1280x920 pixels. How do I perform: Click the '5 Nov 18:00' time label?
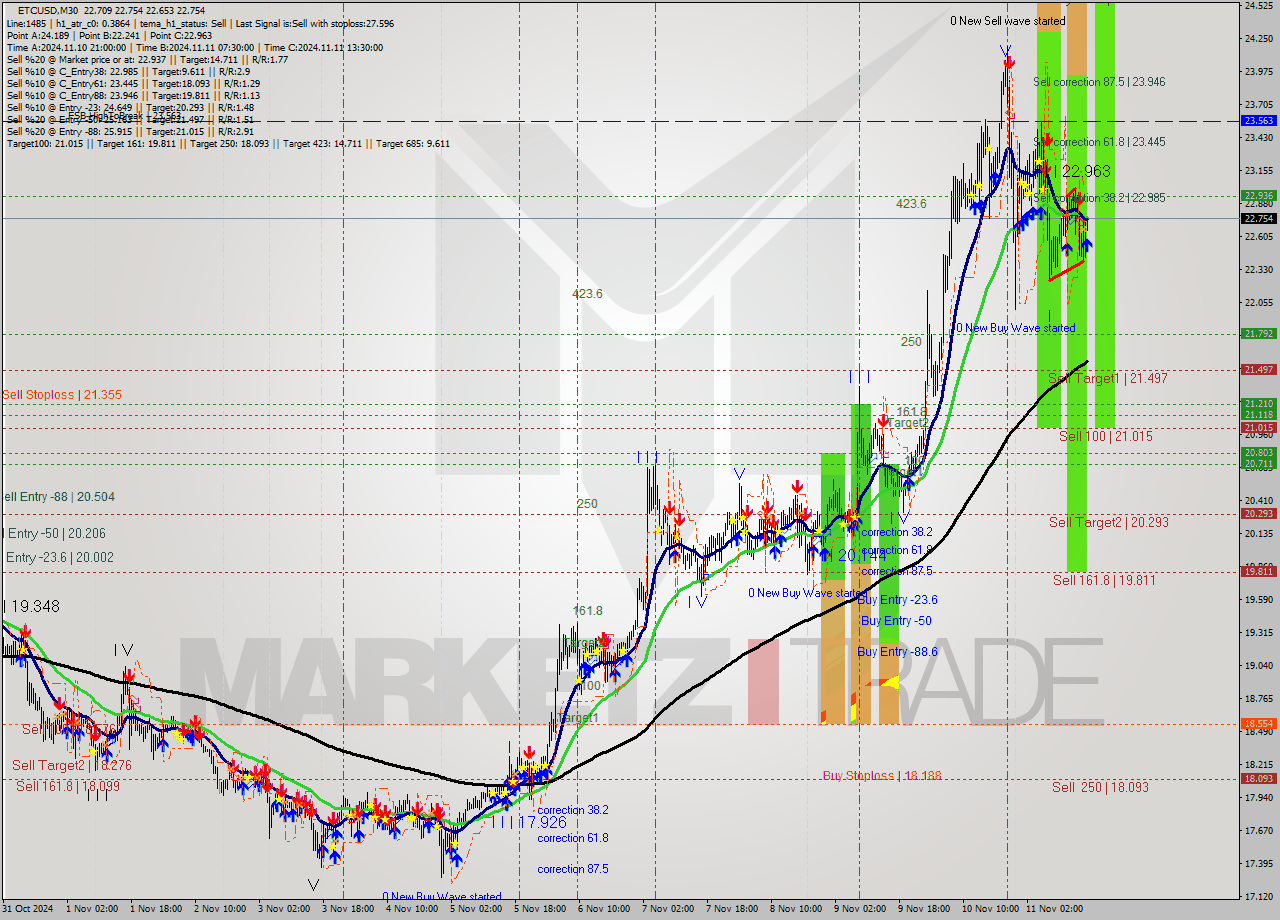coord(540,909)
